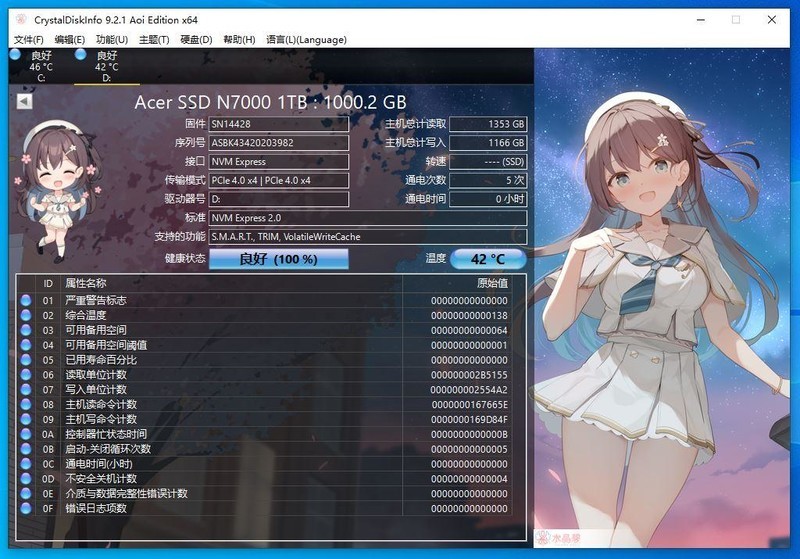Viewport: 800px width, 559px height.
Task: Open the 主题(T) menu
Action: (154, 39)
